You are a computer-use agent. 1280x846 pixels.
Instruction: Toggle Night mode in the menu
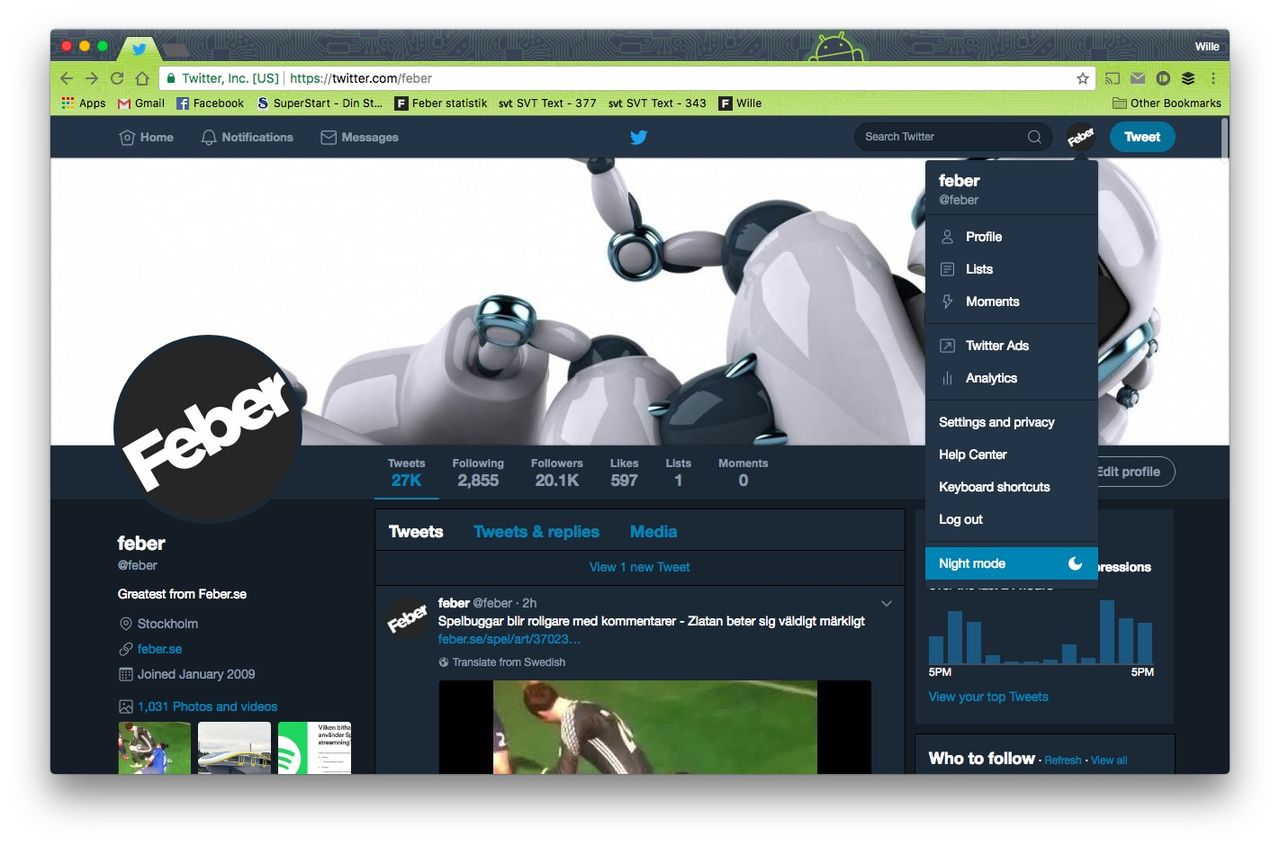[1010, 563]
